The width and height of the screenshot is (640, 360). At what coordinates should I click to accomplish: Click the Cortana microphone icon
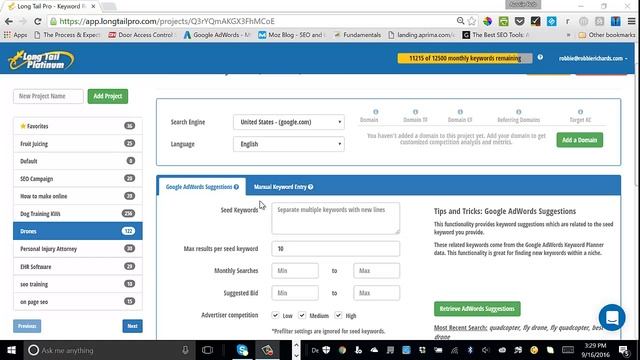coord(185,350)
